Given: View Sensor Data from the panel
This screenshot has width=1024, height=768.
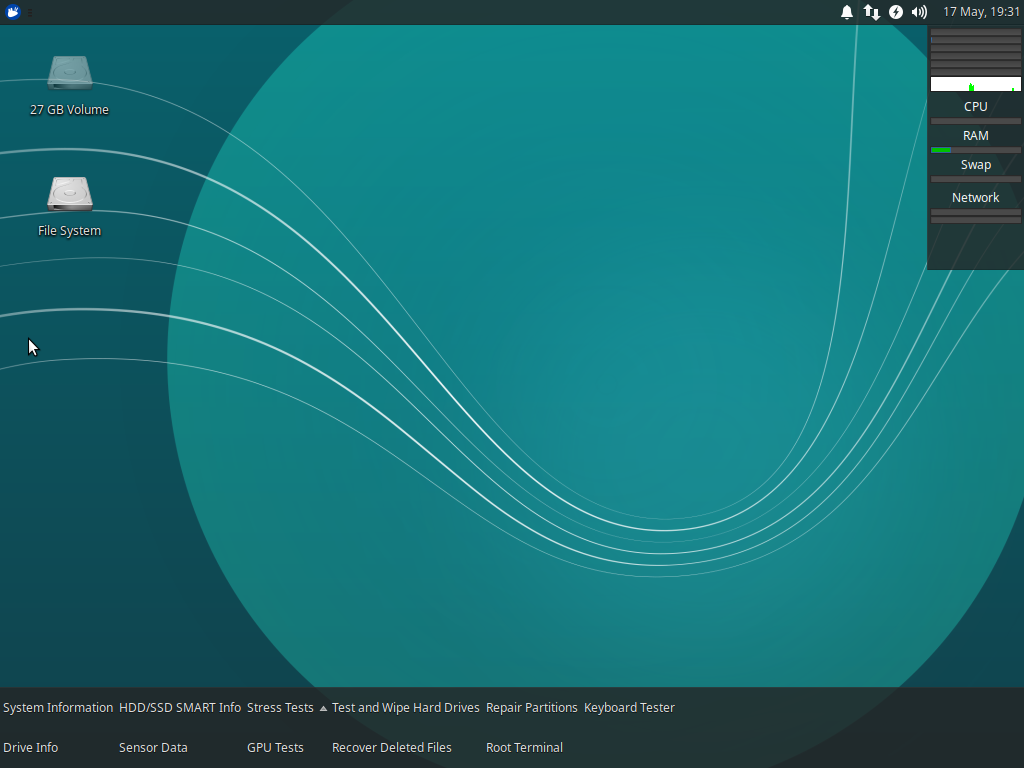Looking at the screenshot, I should tap(153, 747).
